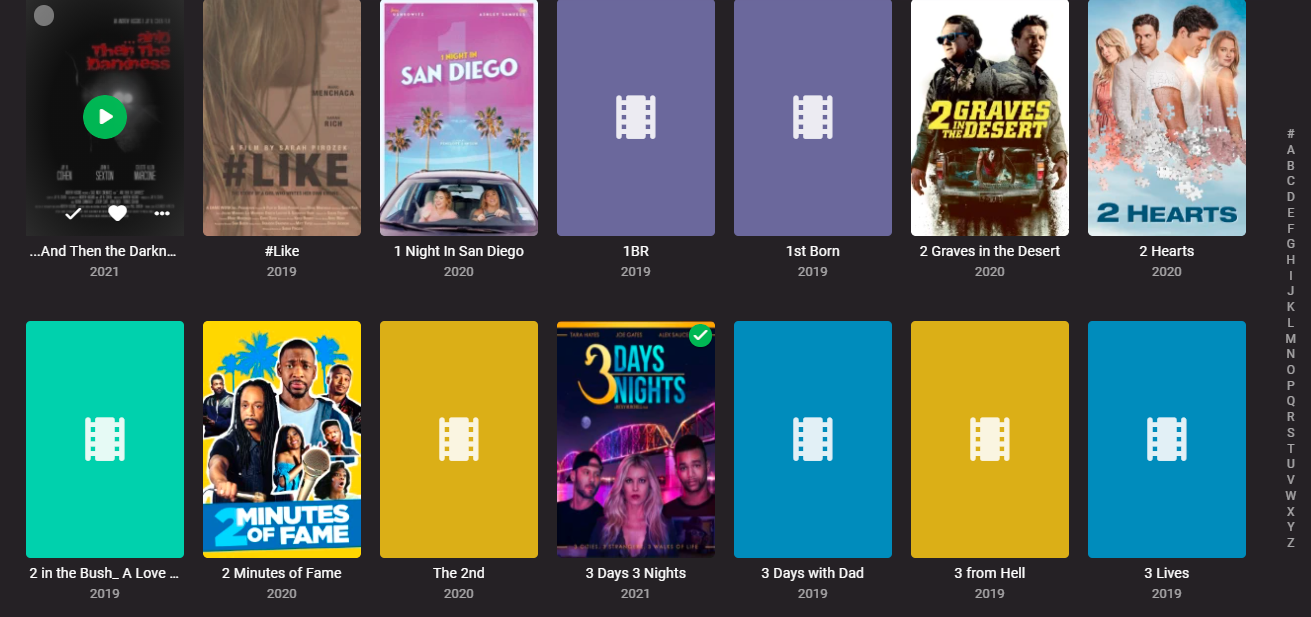Open the 1st Born placeholder film card
The image size is (1311, 617).
[x=813, y=118]
